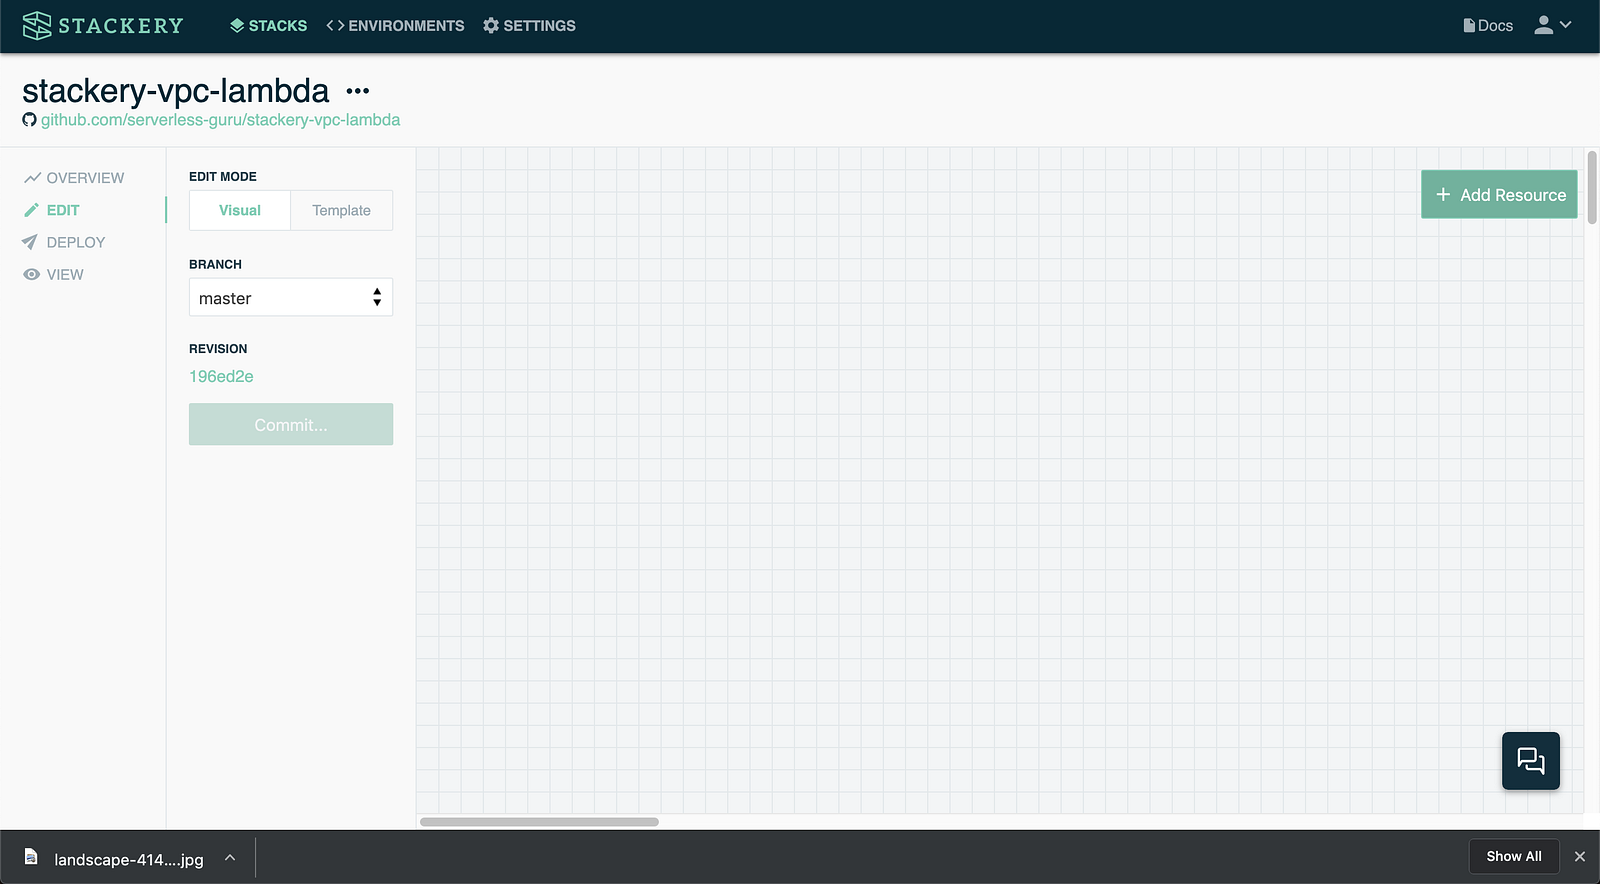Click the canvas vertical scrollbar
This screenshot has height=884, width=1600.
click(x=1592, y=187)
